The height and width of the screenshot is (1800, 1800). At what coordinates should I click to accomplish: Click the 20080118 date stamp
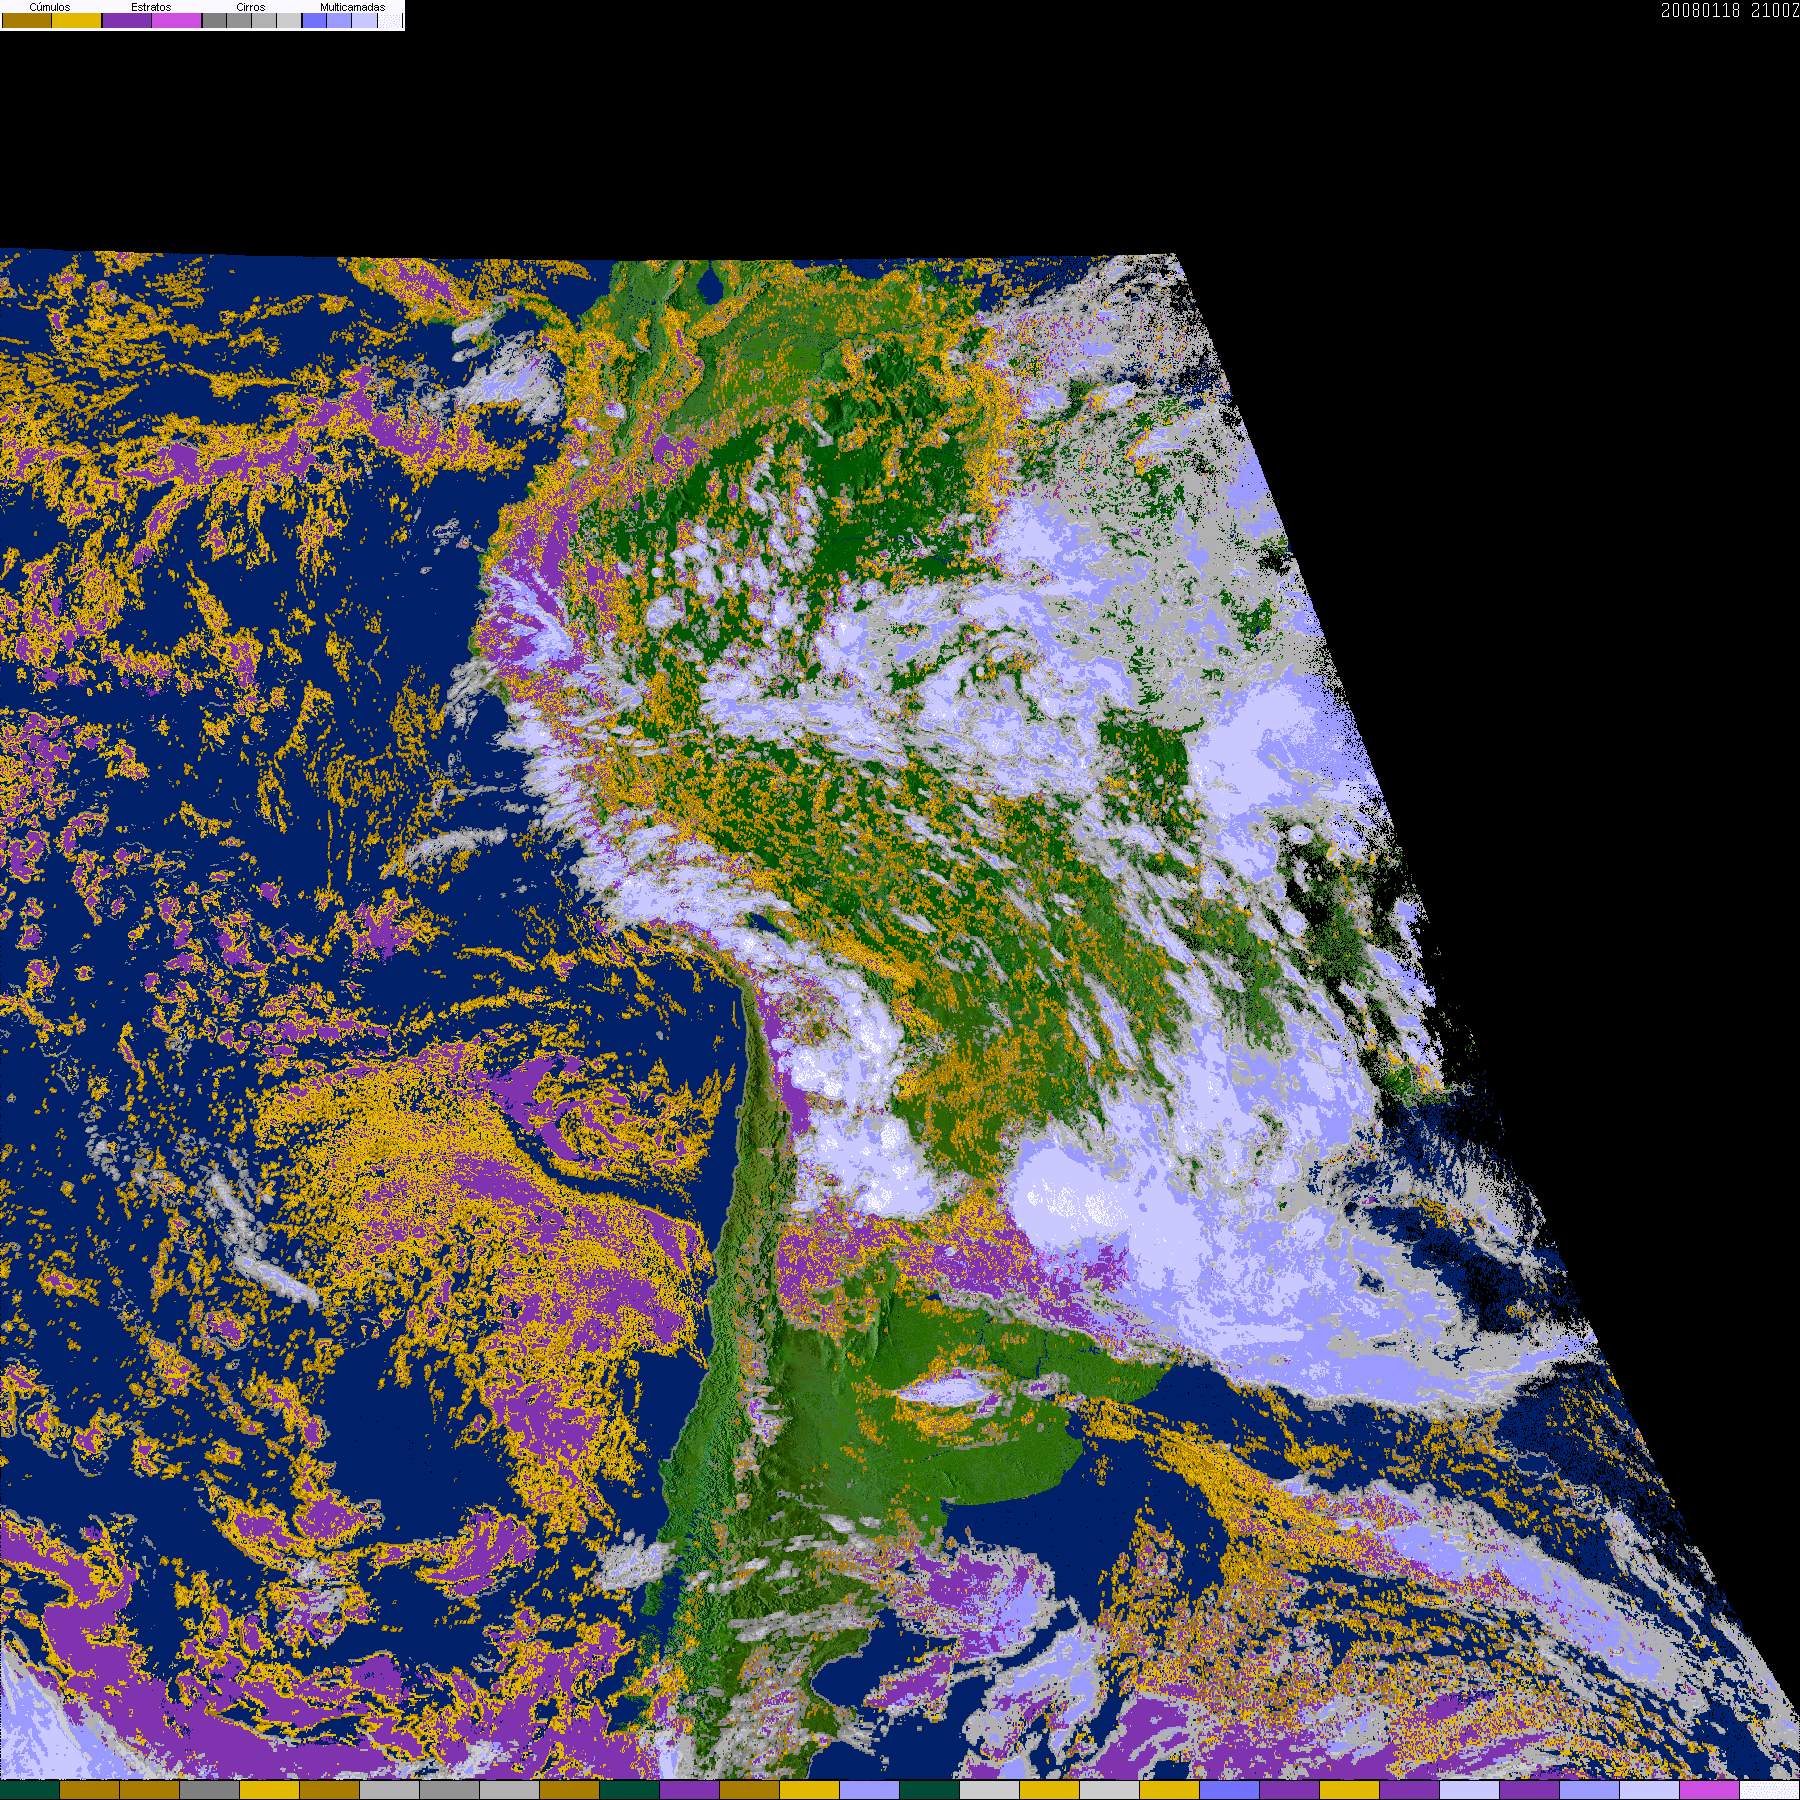coord(1701,10)
